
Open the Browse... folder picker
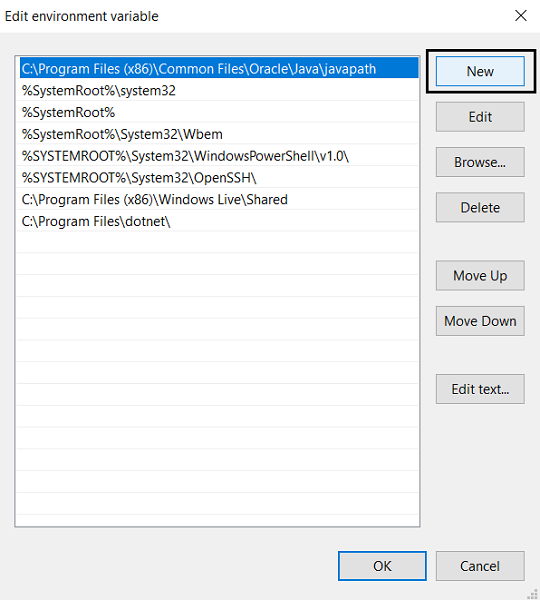(480, 162)
